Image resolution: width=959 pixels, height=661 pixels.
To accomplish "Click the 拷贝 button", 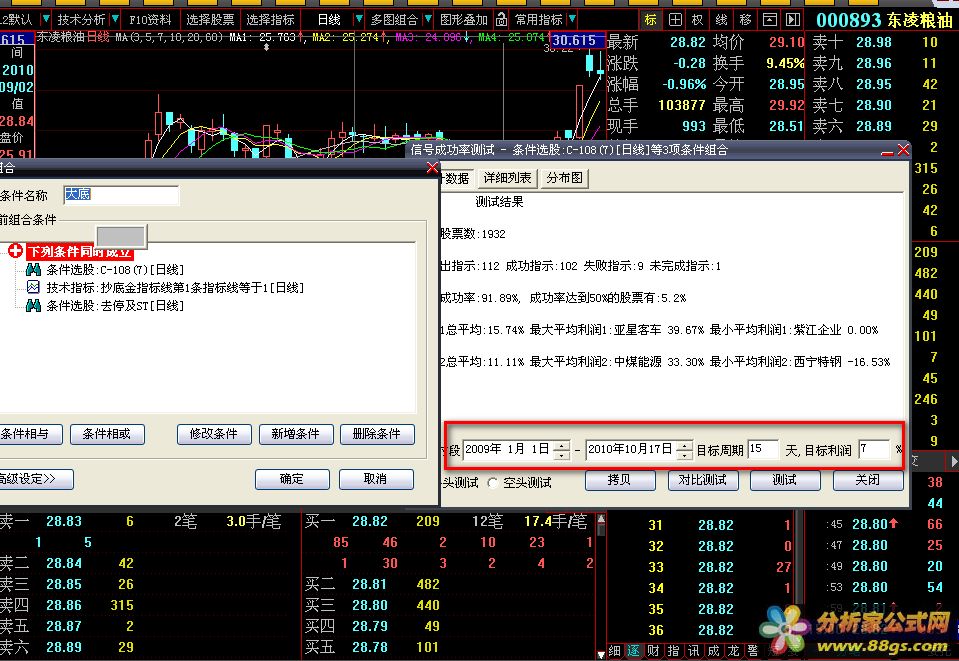I will (x=620, y=480).
